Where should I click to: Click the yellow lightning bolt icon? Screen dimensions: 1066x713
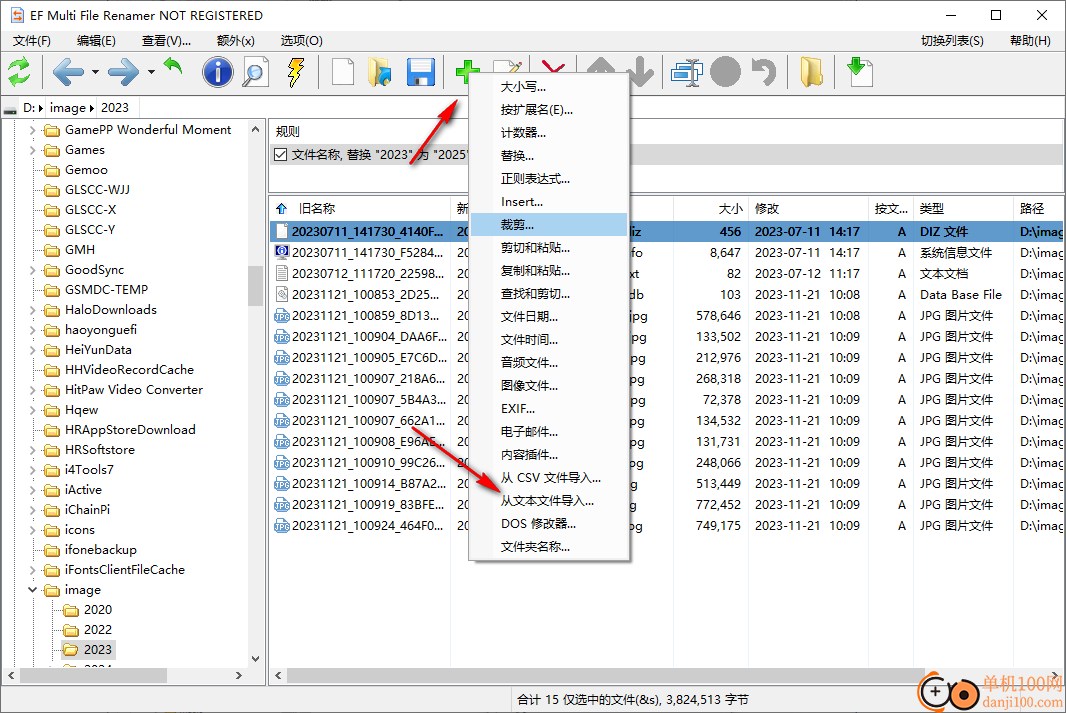click(296, 72)
